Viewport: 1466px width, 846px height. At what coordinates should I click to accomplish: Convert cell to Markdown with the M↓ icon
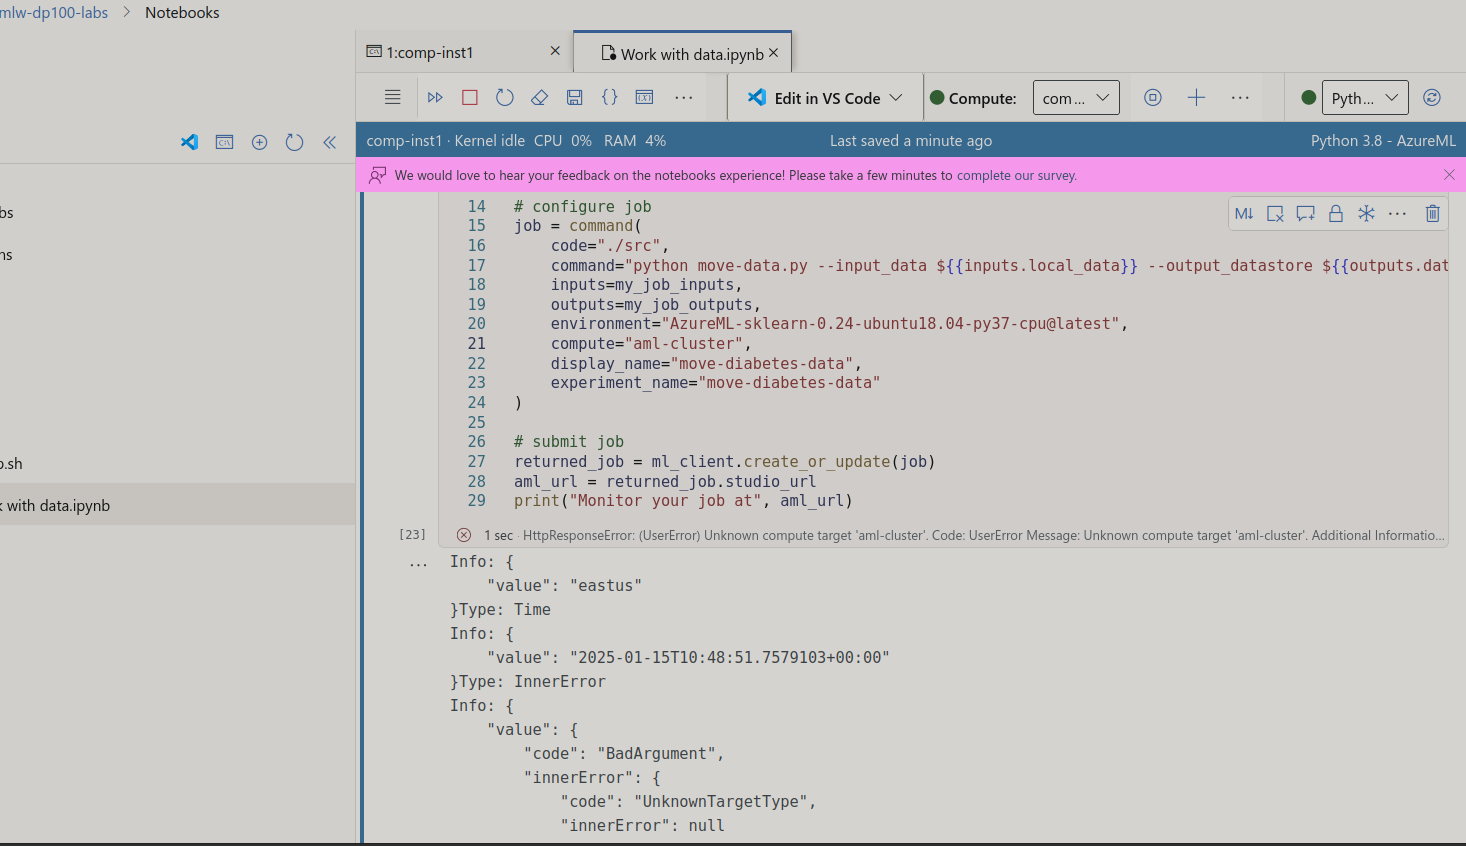(1244, 213)
